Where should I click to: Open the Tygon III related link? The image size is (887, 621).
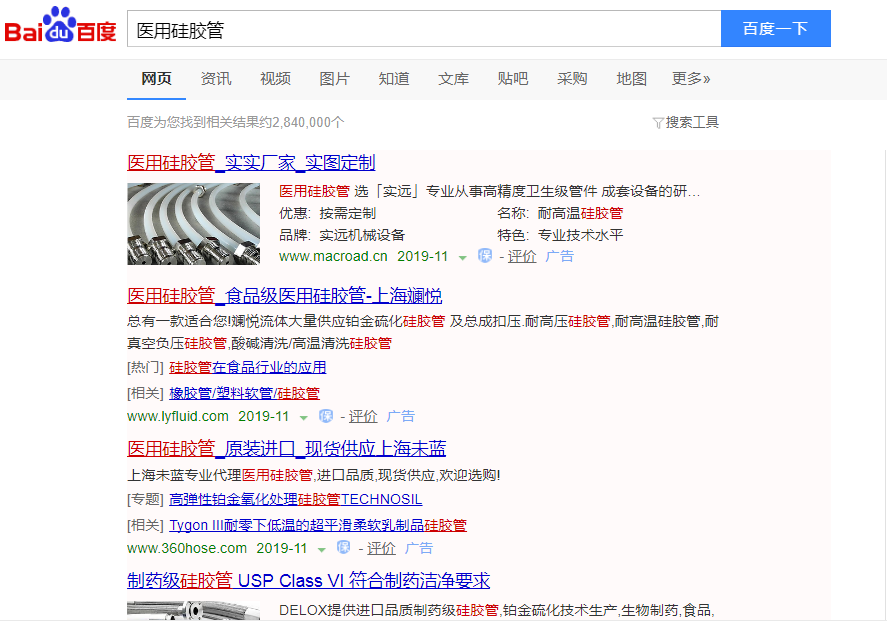(317, 525)
